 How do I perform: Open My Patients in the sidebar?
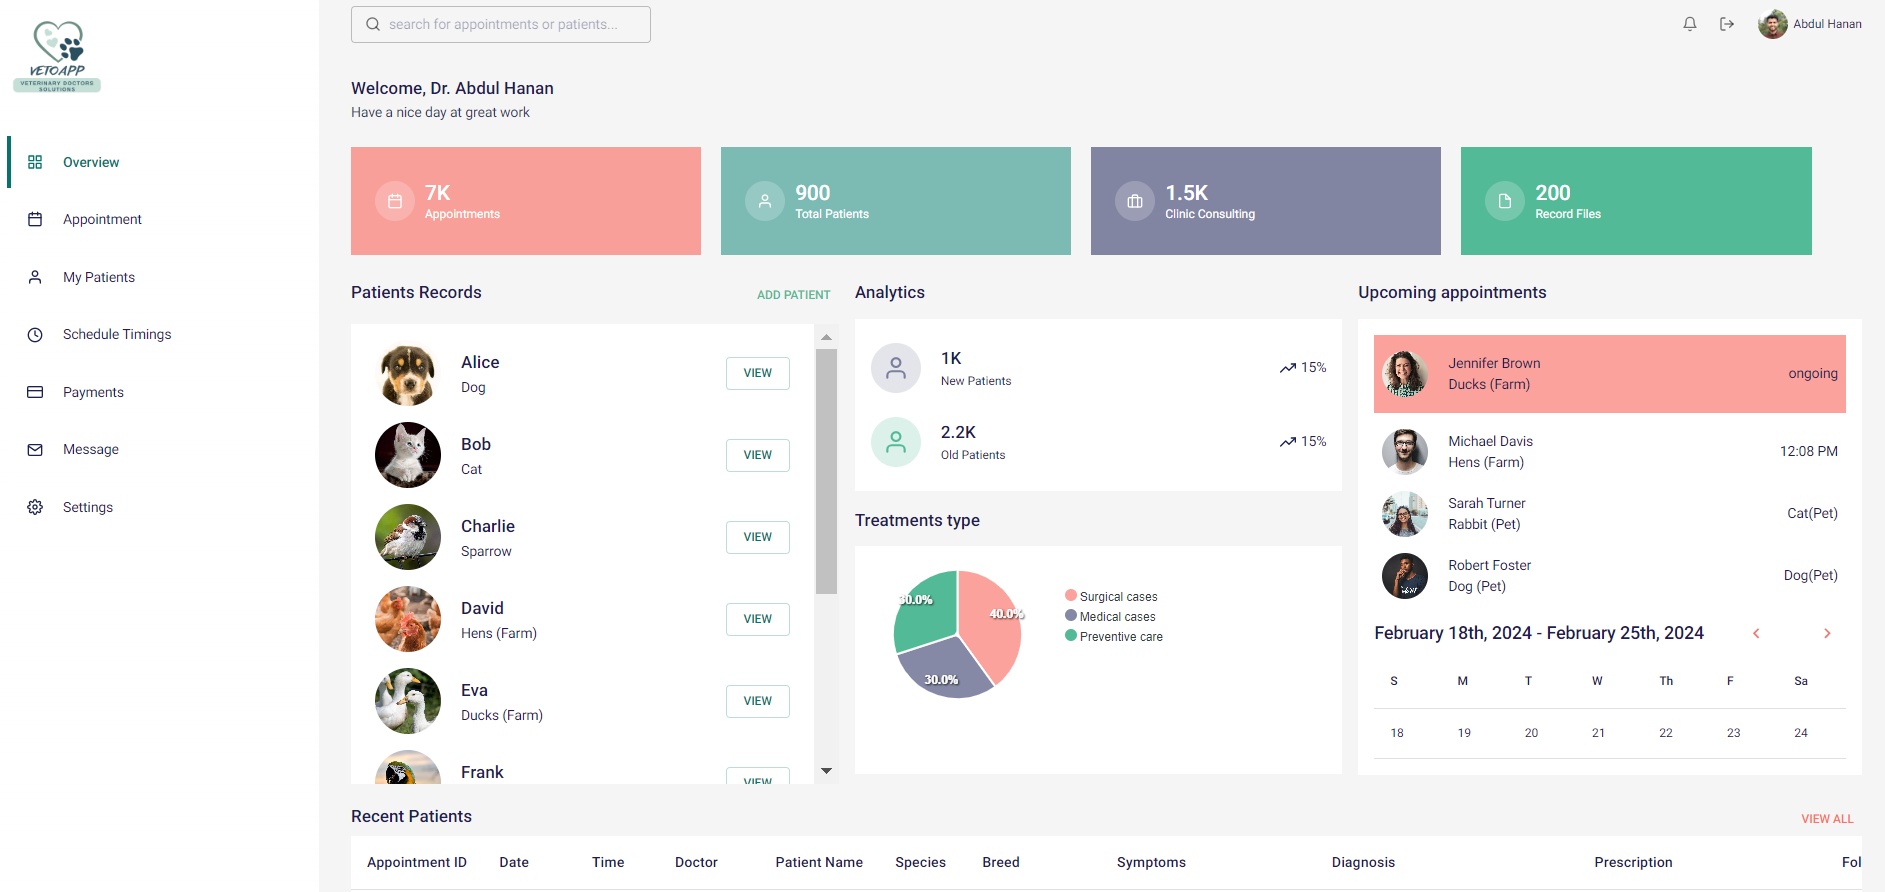coord(98,277)
